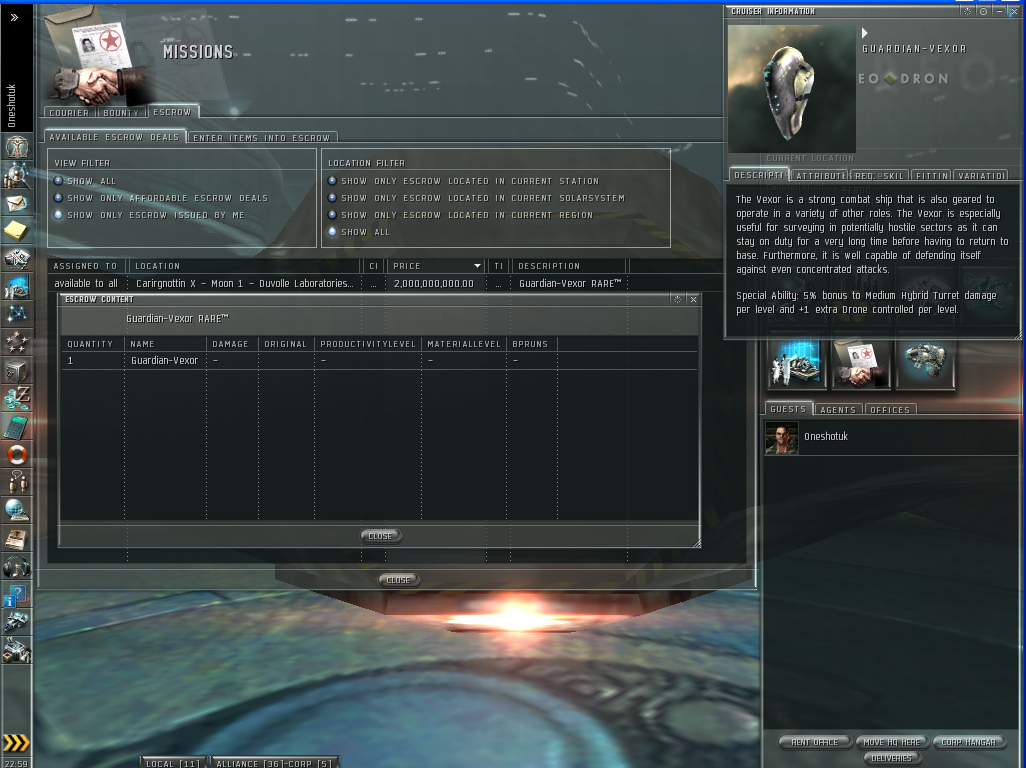Image resolution: width=1026 pixels, height=768 pixels.
Task: Open the Calculator sidebar icon
Action: (x=16, y=427)
